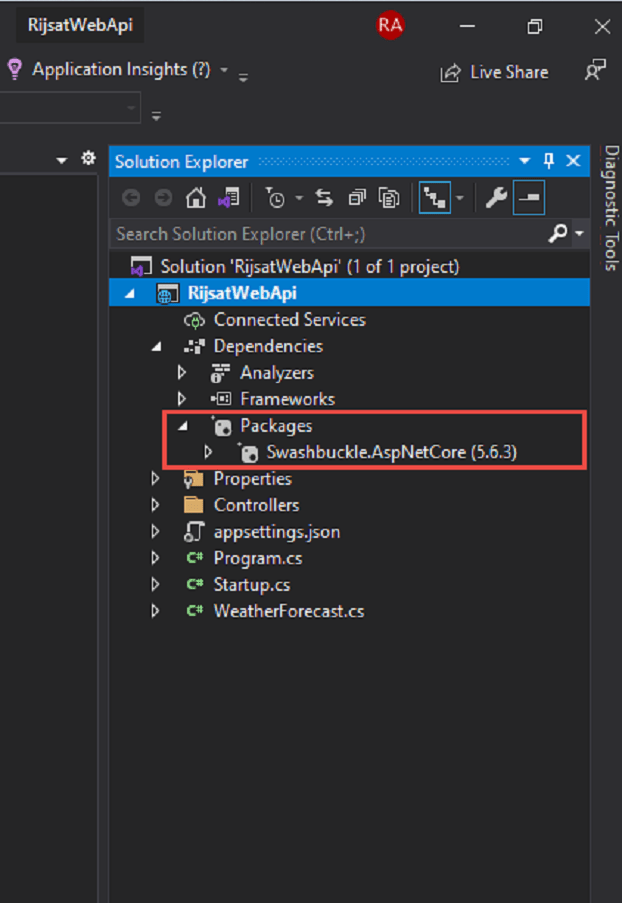This screenshot has height=903, width=622.
Task: Click the Live Share button
Action: pyautogui.click(x=495, y=72)
